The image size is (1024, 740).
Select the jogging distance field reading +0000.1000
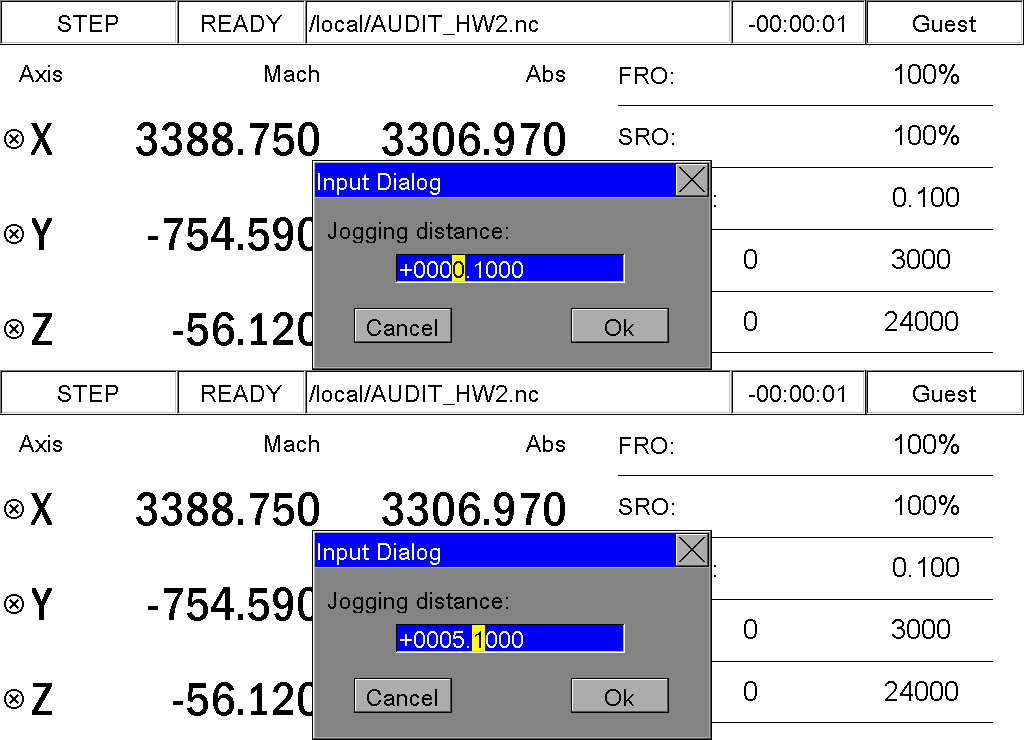510,268
